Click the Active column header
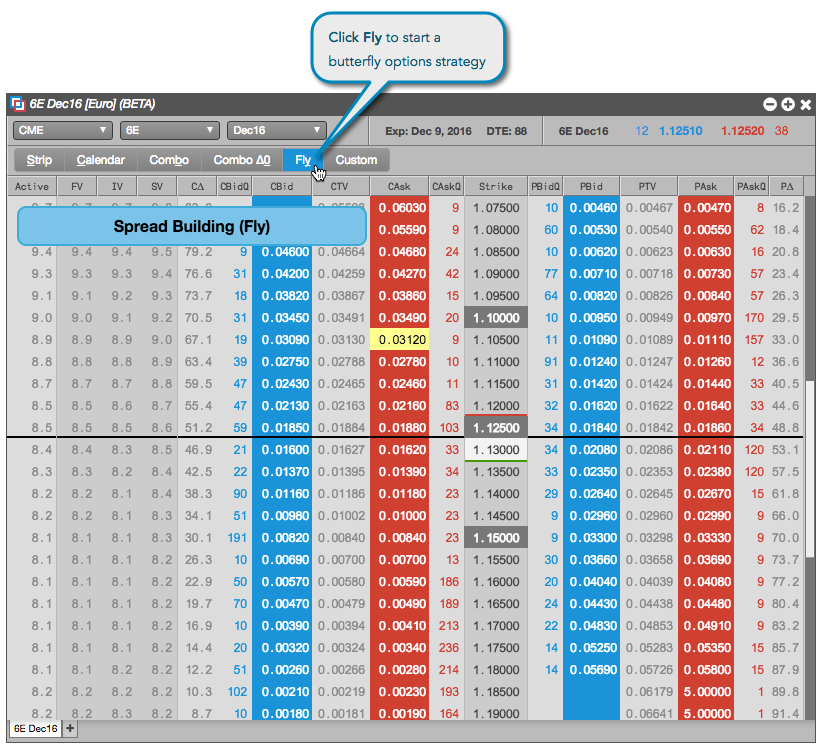Viewport: 823px width, 751px height. coord(32,186)
